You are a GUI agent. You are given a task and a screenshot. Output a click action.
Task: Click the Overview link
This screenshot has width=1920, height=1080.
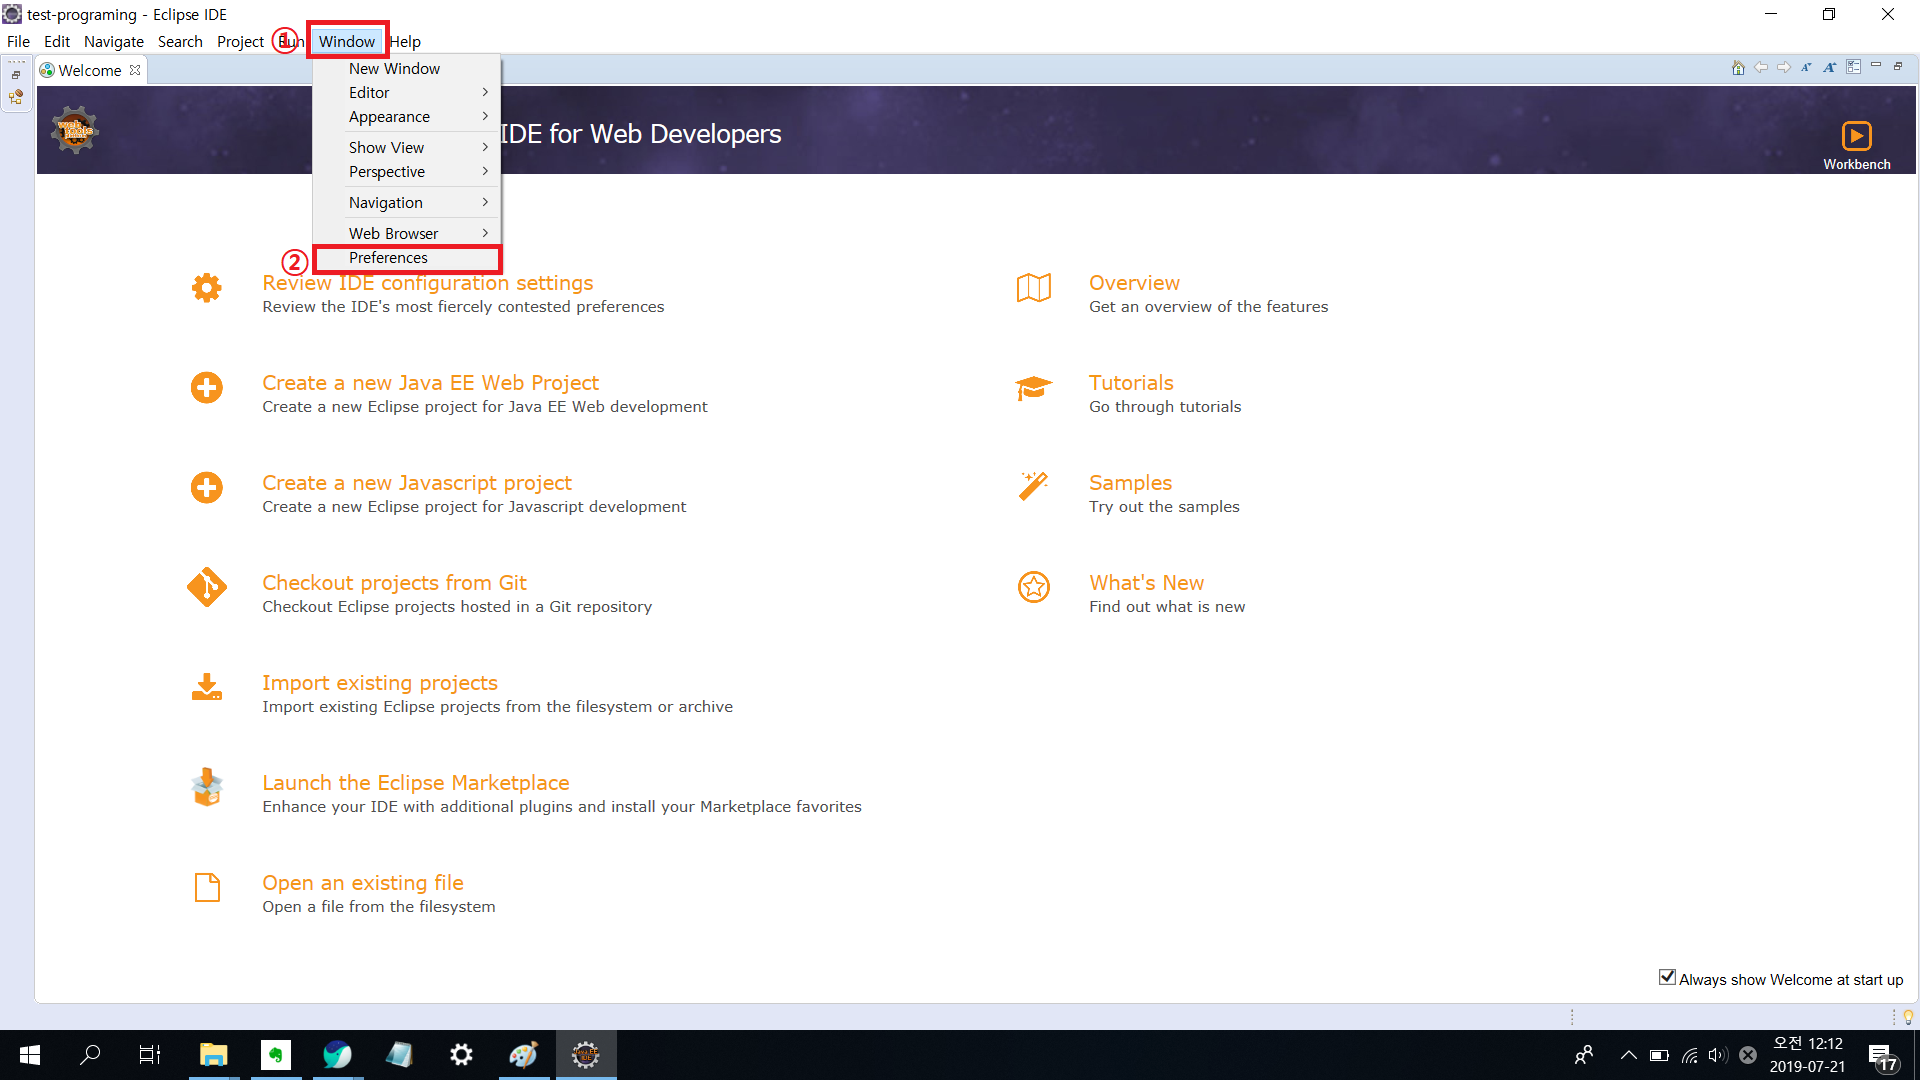pos(1134,283)
